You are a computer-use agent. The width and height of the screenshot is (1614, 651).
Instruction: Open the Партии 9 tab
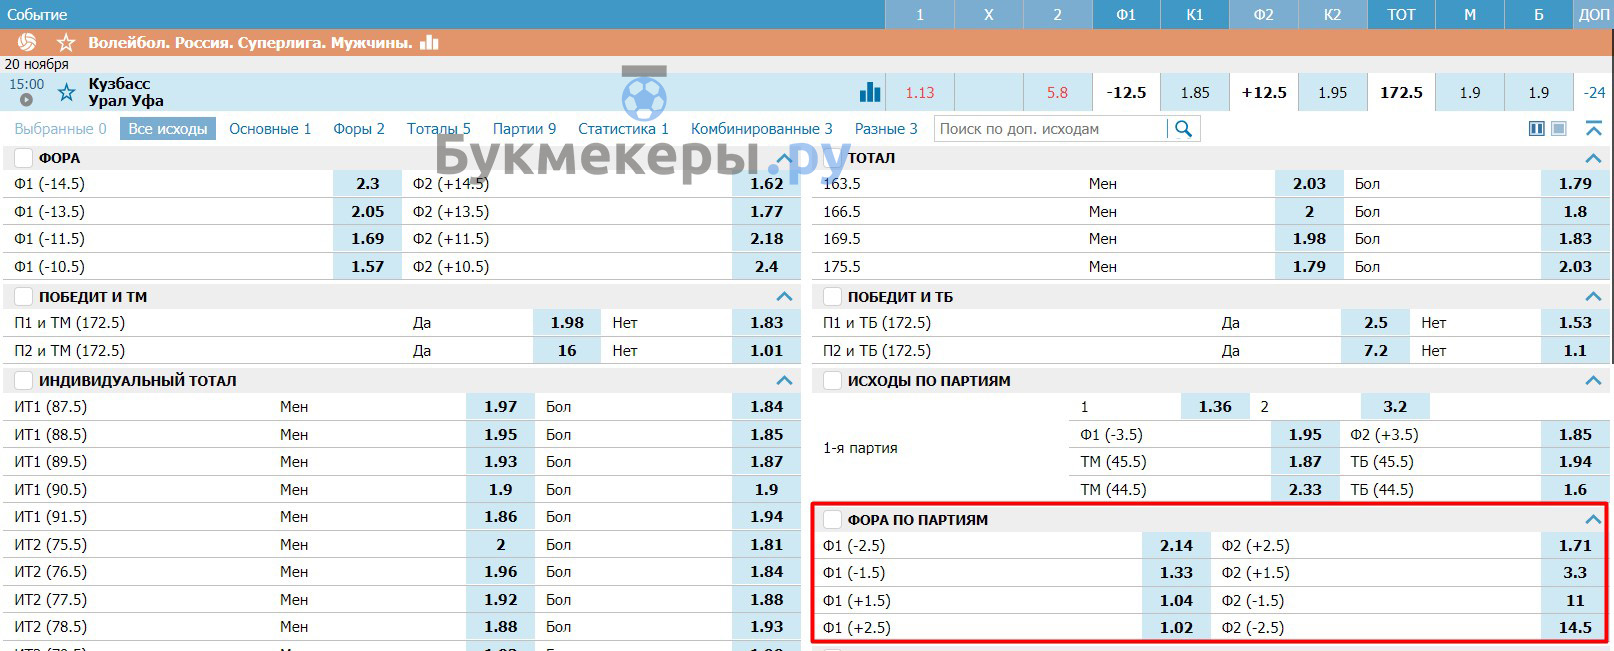(x=524, y=129)
